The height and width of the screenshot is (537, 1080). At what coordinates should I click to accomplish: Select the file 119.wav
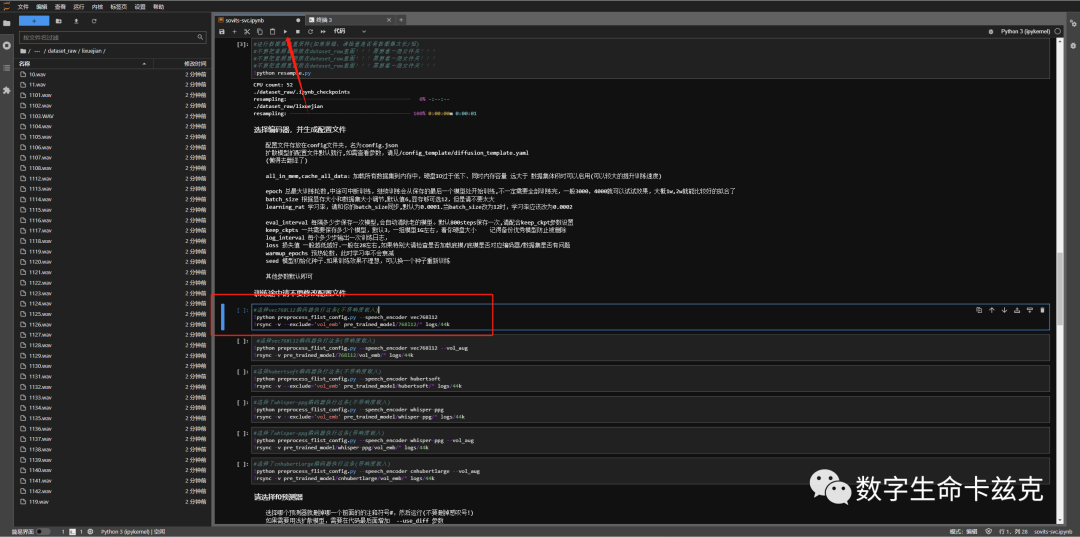113,502
